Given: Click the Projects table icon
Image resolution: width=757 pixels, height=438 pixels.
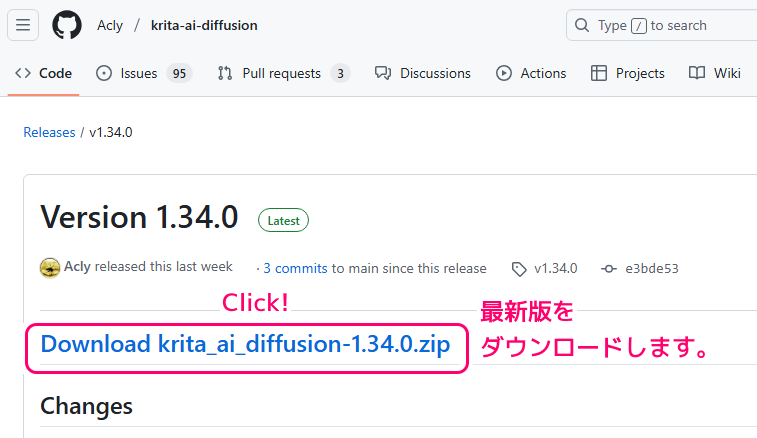Looking at the screenshot, I should pos(599,73).
